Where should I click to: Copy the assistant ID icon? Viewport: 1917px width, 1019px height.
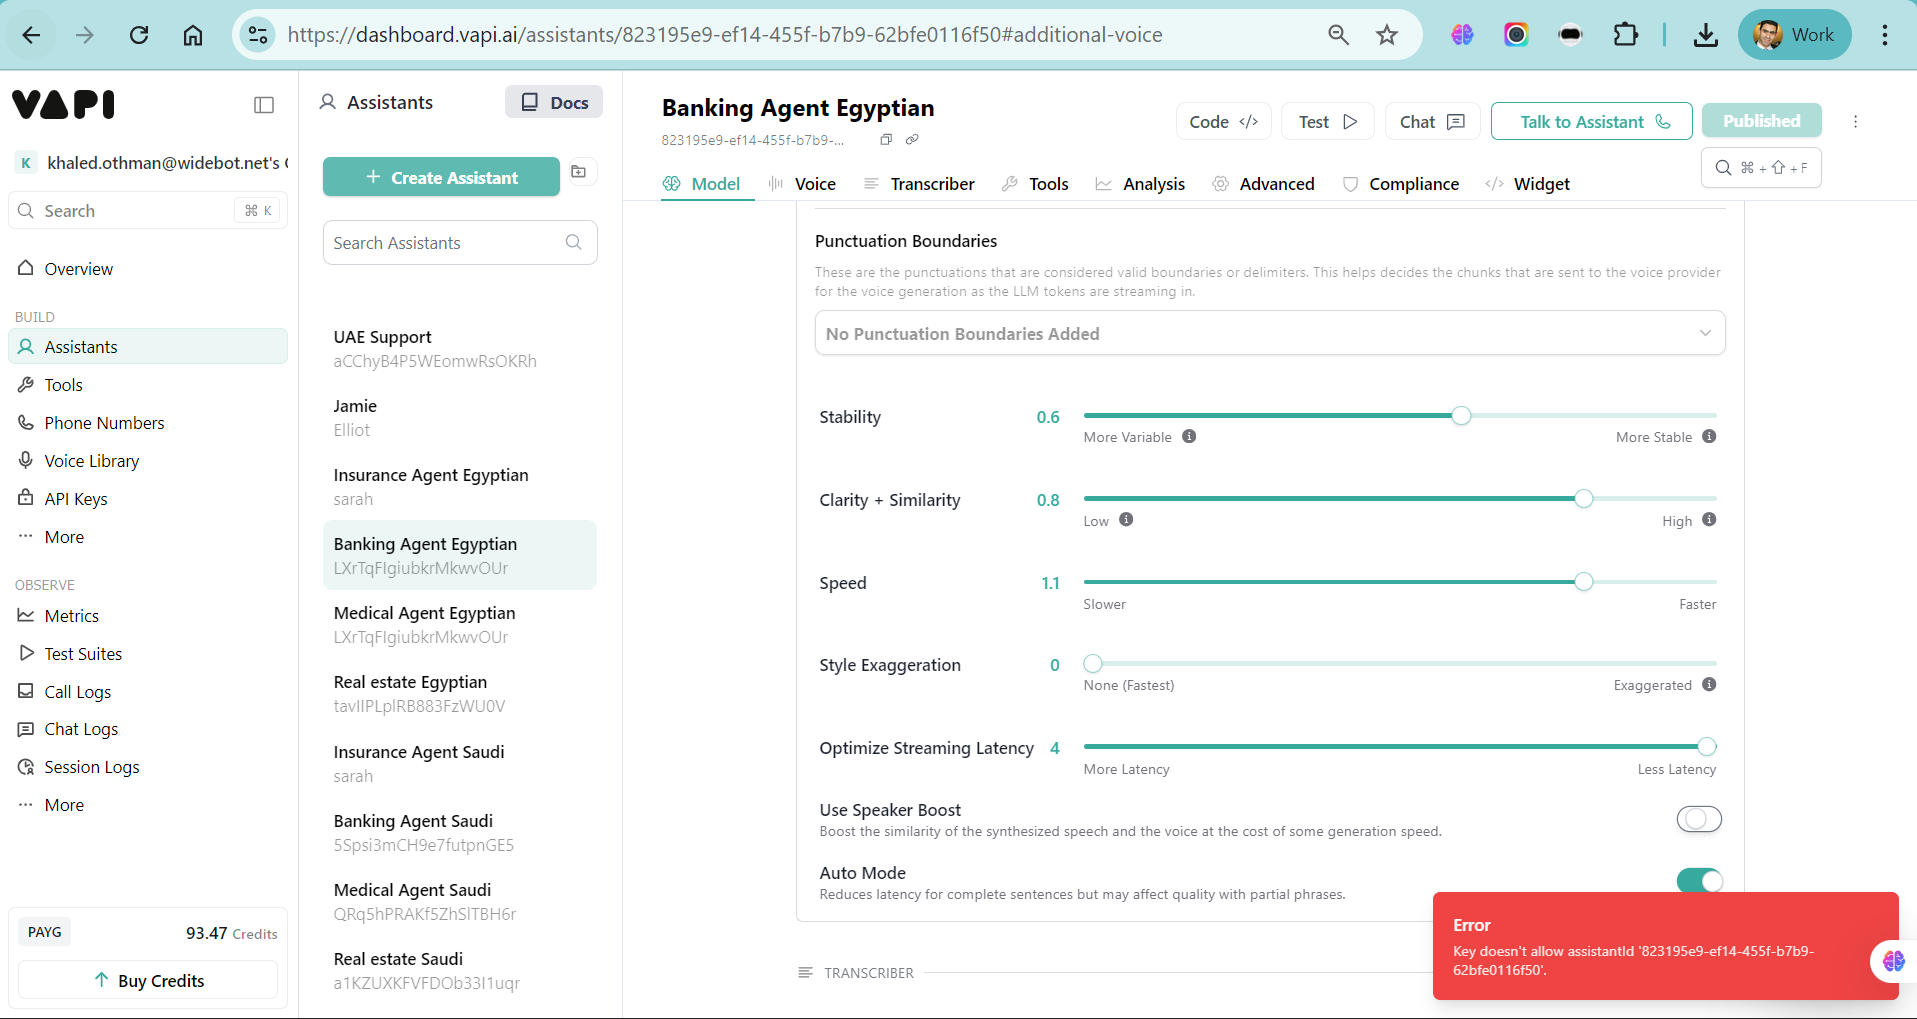point(885,140)
